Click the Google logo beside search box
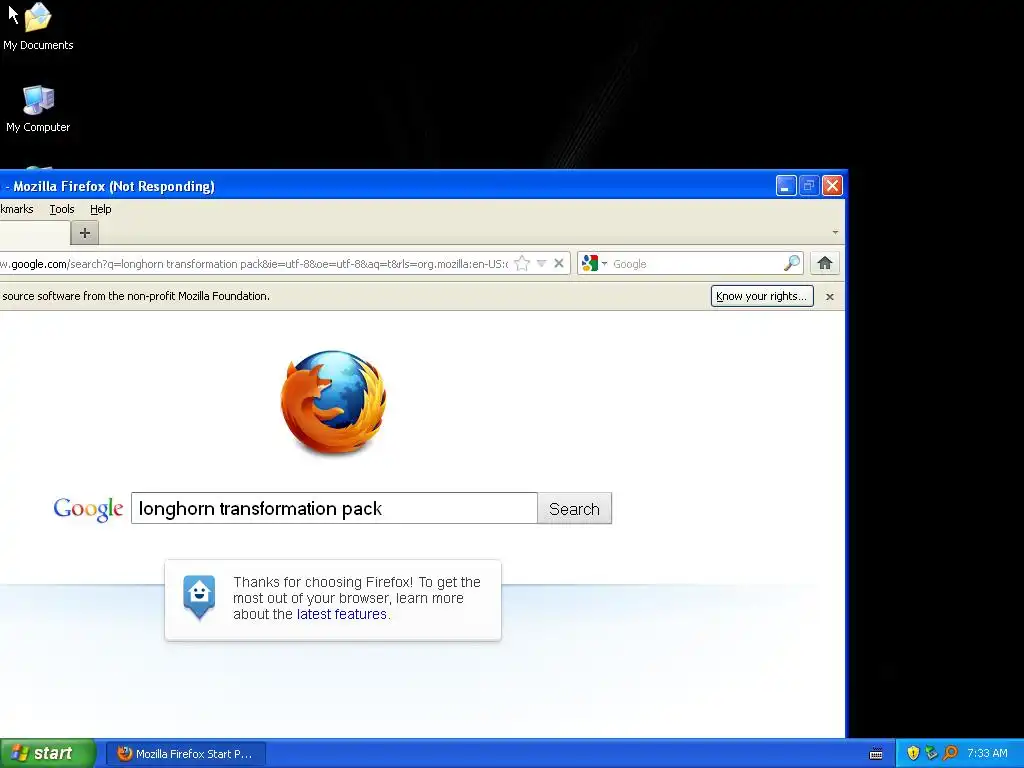This screenshot has width=1024, height=768. 88,509
